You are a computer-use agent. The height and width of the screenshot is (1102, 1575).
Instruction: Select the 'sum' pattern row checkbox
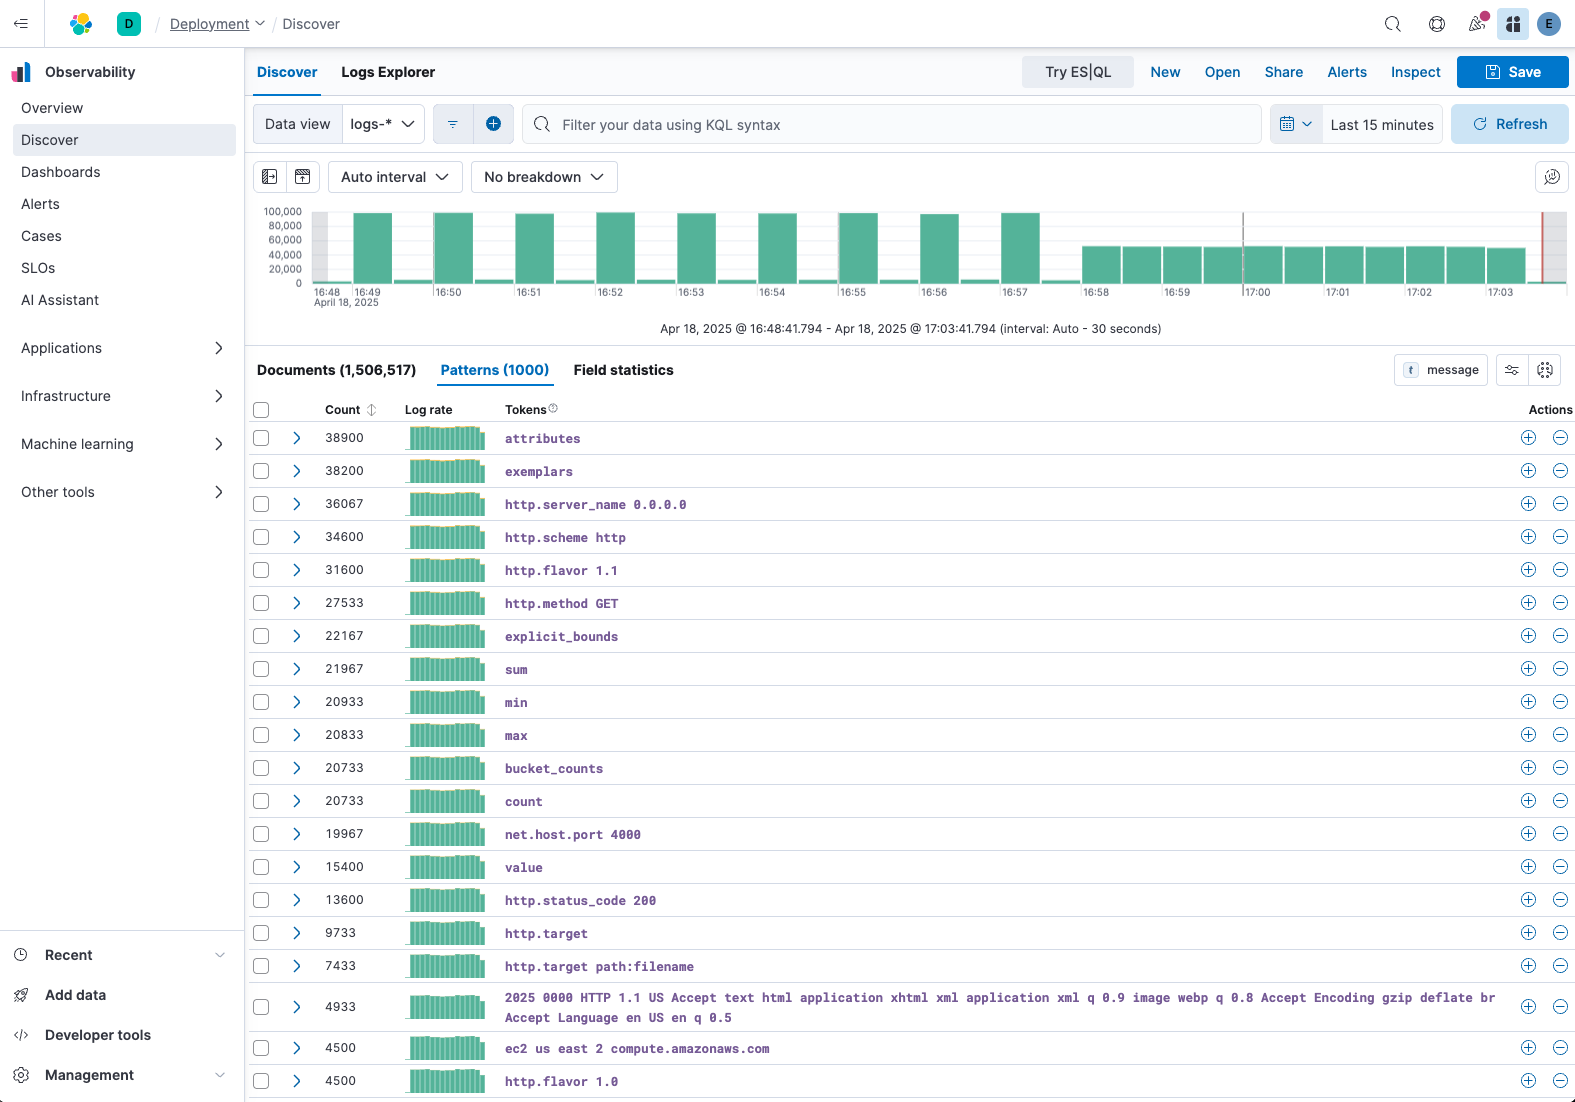pyautogui.click(x=261, y=669)
